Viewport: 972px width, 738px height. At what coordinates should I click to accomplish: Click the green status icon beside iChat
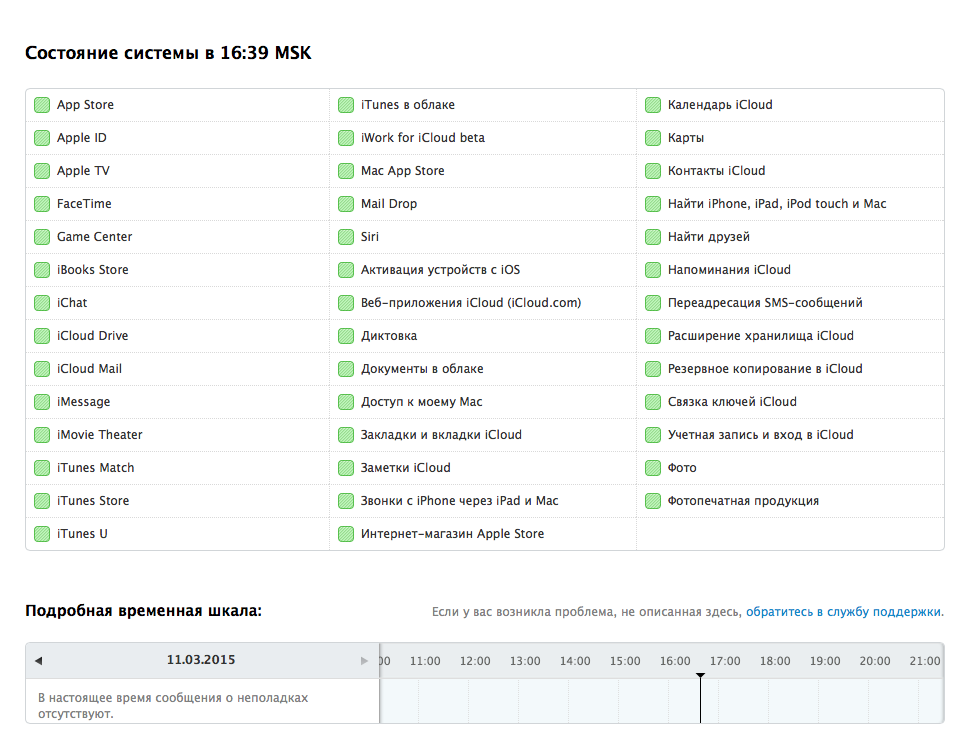(x=42, y=302)
